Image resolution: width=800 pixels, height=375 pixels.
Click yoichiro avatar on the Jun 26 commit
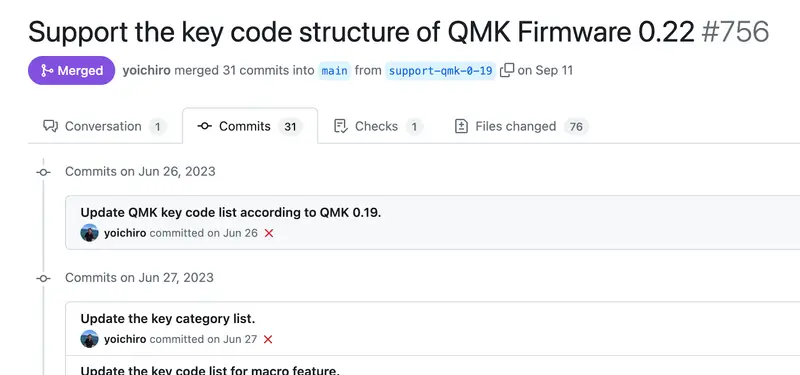click(89, 233)
